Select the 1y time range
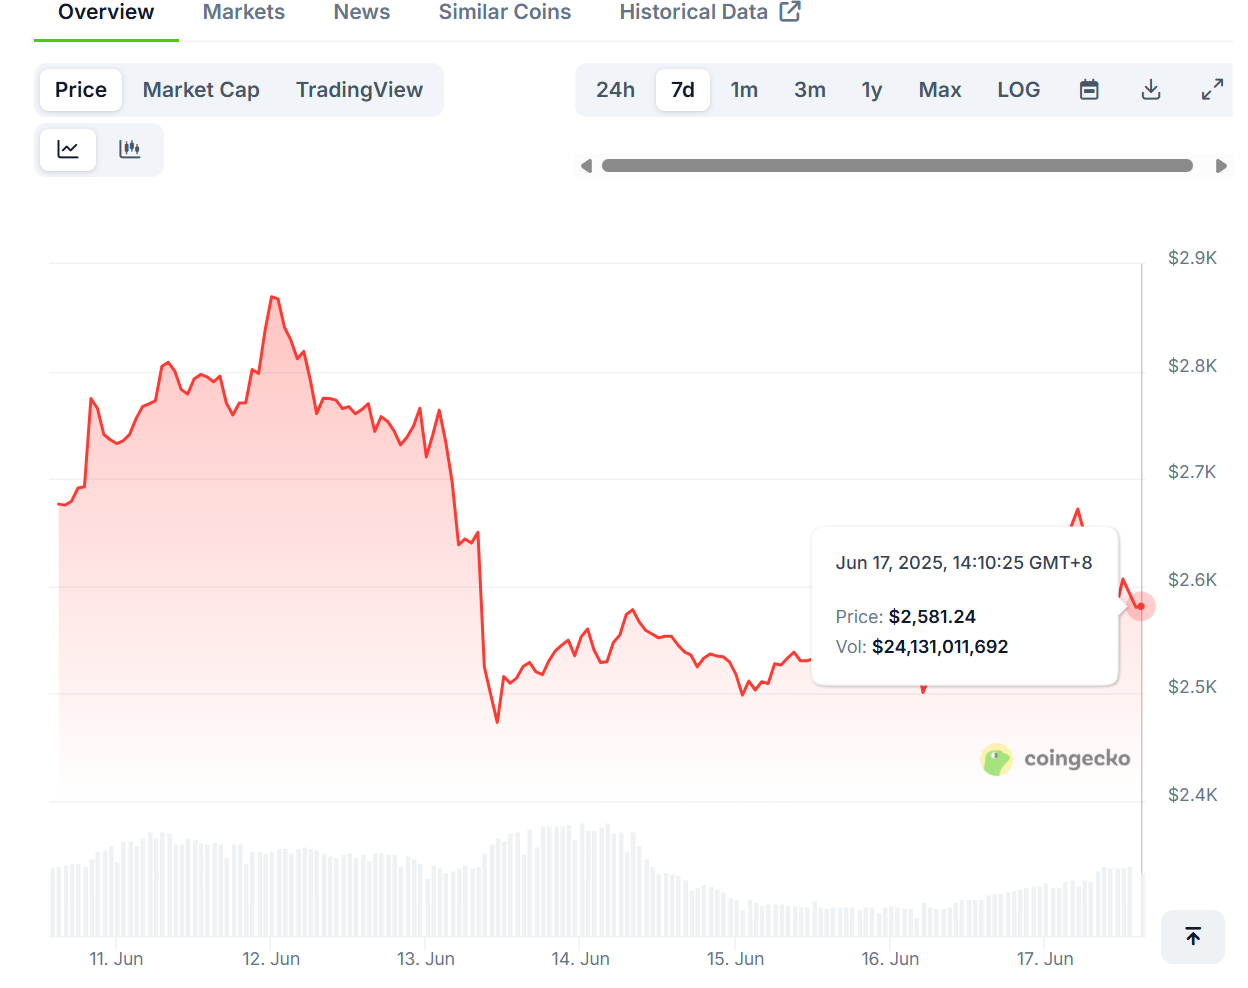 [871, 90]
